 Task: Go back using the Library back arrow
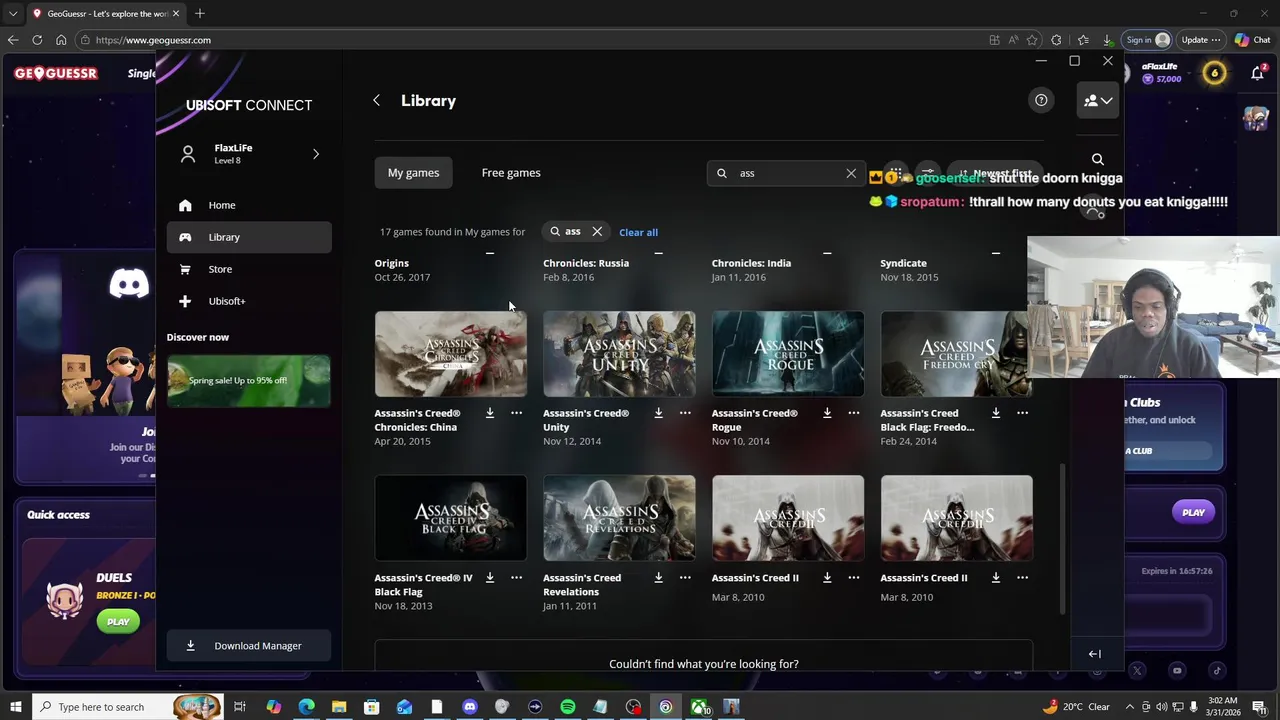coord(376,101)
